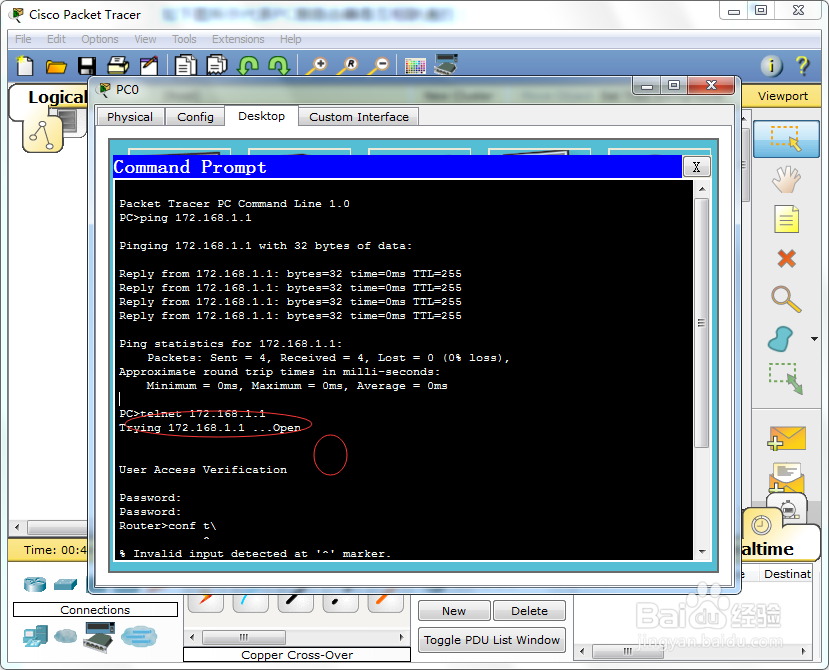Click the connections list horizontal scrollbar thumb
The image size is (829, 670).
(x=244, y=637)
